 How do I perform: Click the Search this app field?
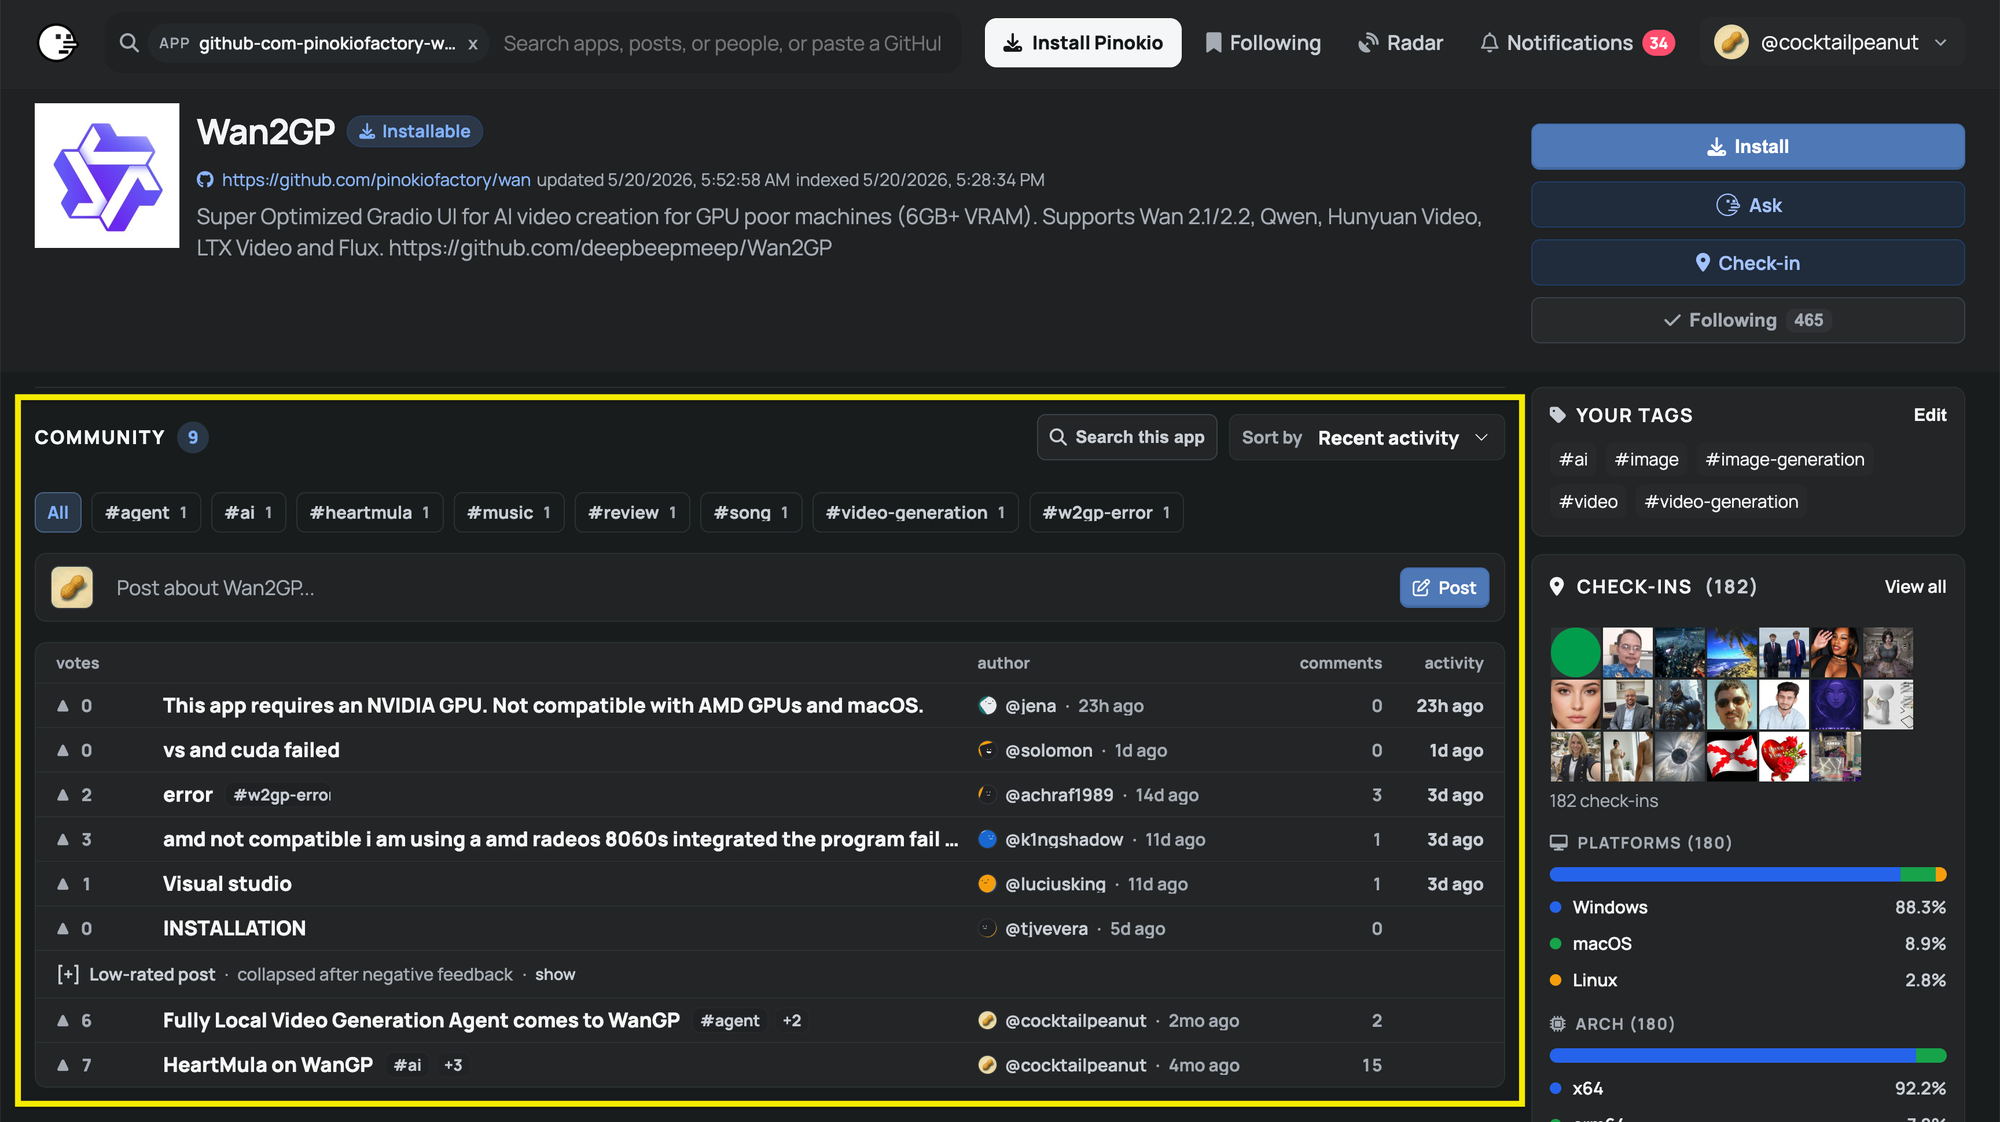[x=1127, y=438]
